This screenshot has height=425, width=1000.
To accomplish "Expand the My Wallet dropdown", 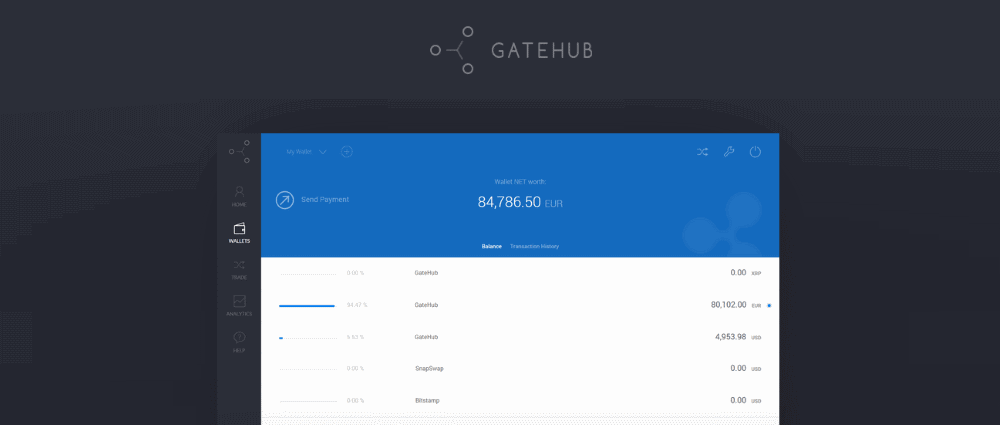I will click(x=306, y=152).
